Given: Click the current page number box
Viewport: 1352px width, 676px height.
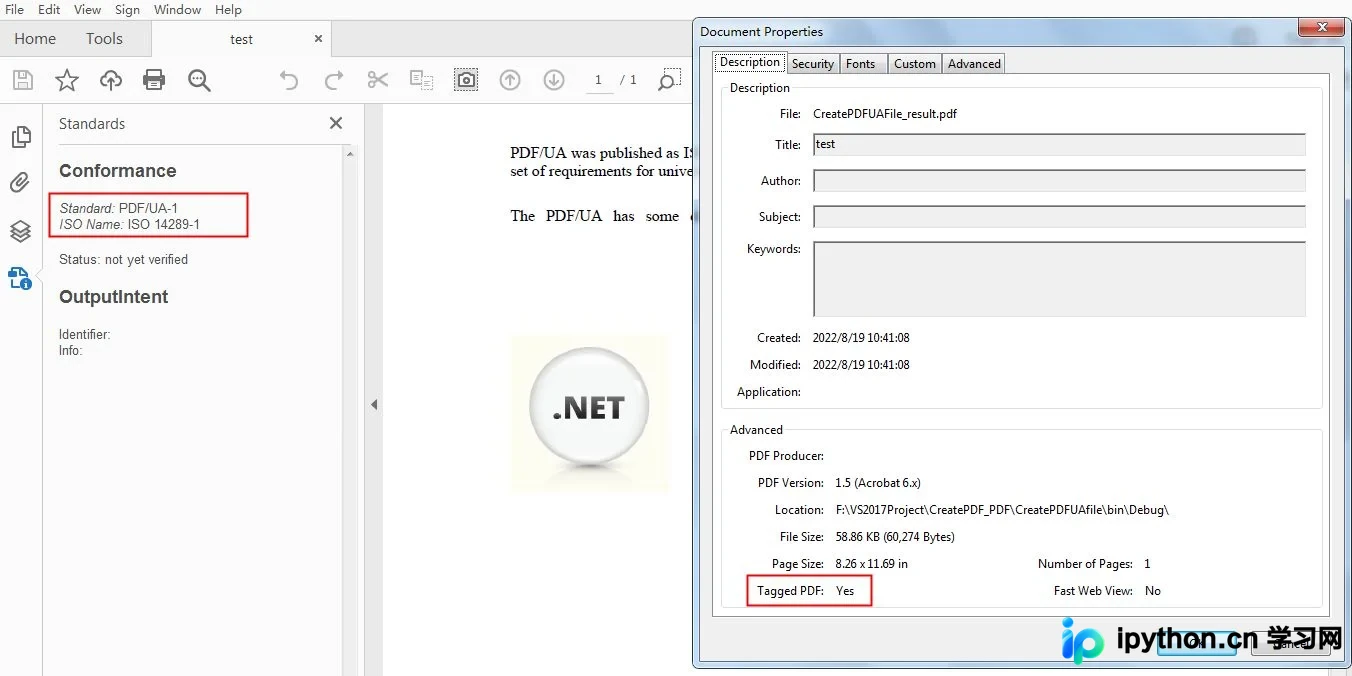Looking at the screenshot, I should click(599, 80).
